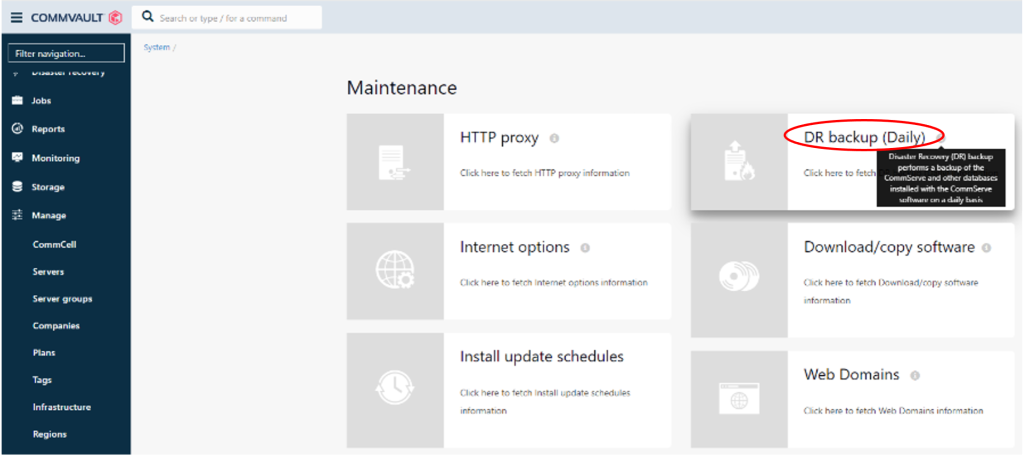Click the Maintenance page heading
The width and height of the screenshot is (1024, 455).
tap(402, 87)
